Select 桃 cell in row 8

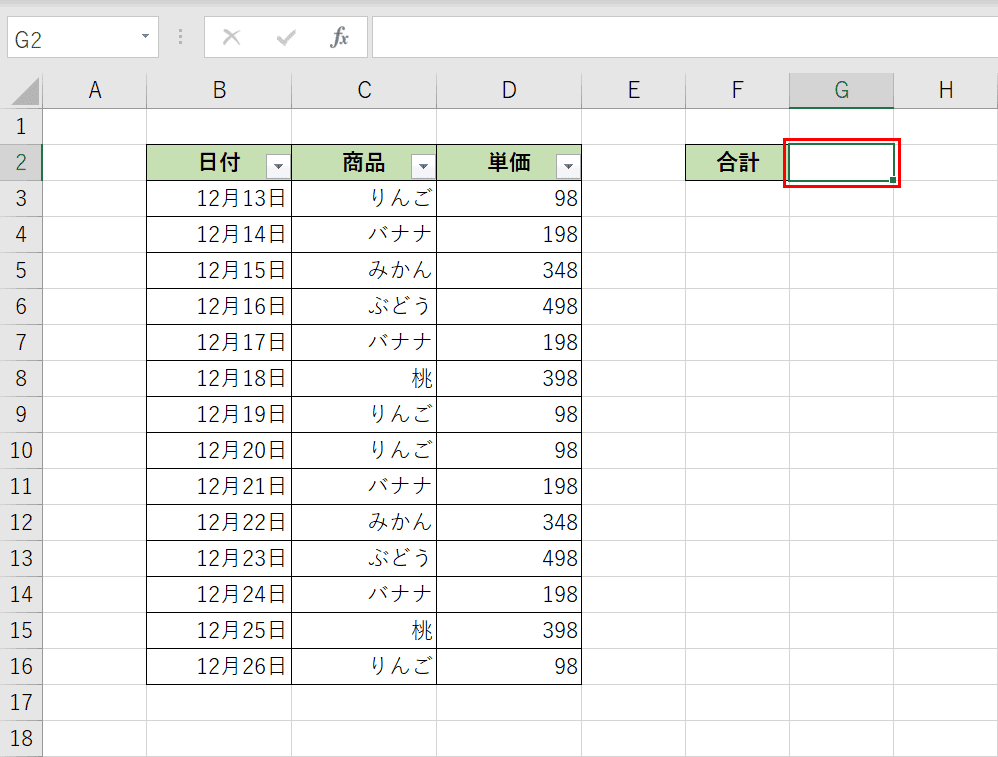click(364, 379)
